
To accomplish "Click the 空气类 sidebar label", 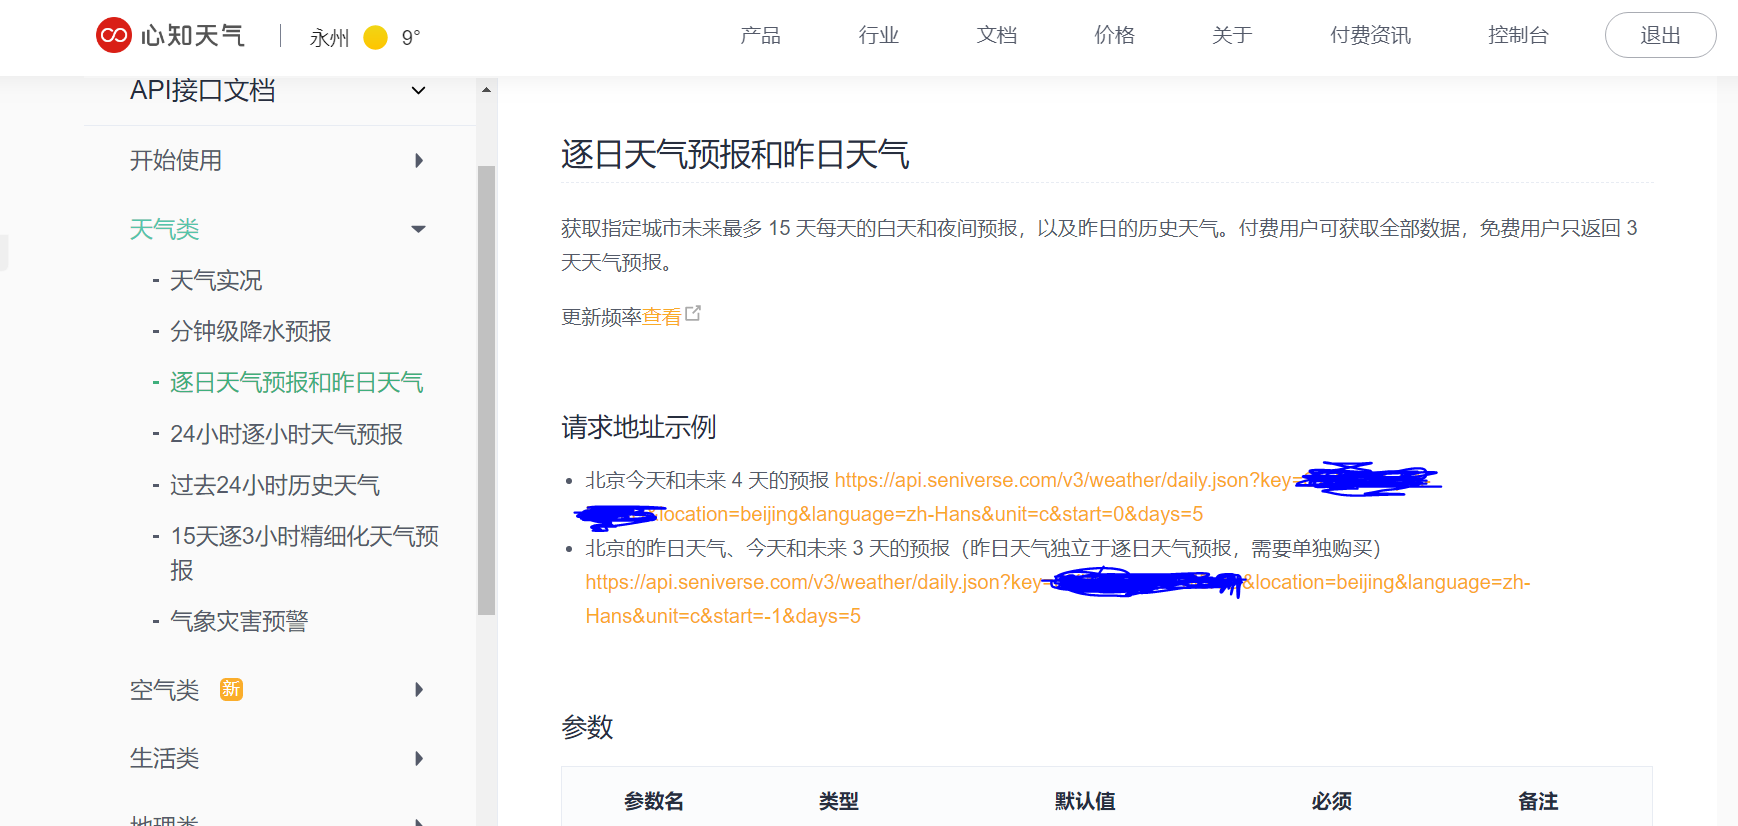I will (165, 690).
